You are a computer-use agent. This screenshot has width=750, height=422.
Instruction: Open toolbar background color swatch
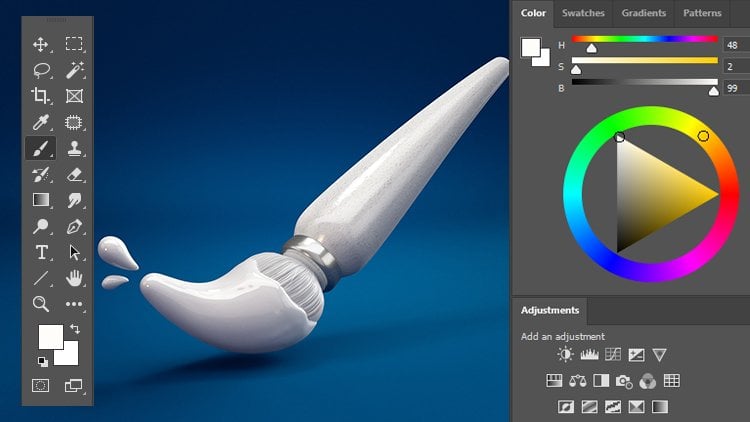pos(70,356)
